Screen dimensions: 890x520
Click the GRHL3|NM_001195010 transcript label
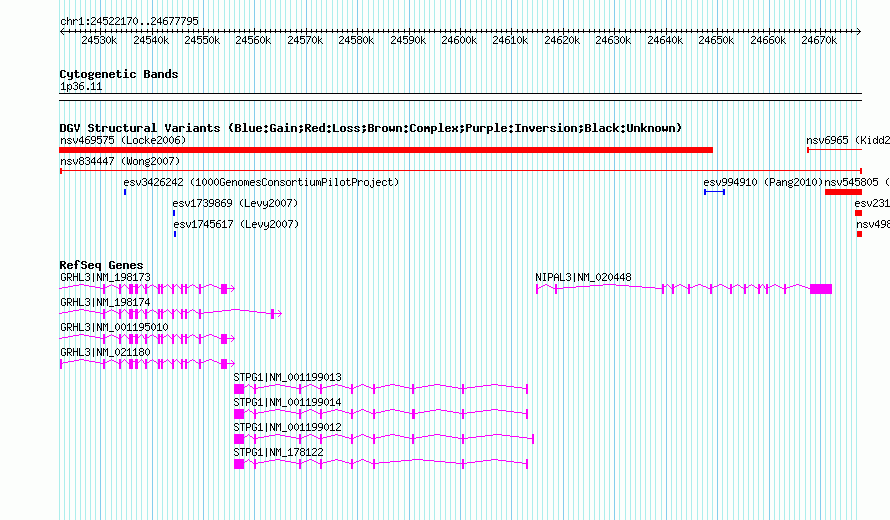(x=114, y=327)
